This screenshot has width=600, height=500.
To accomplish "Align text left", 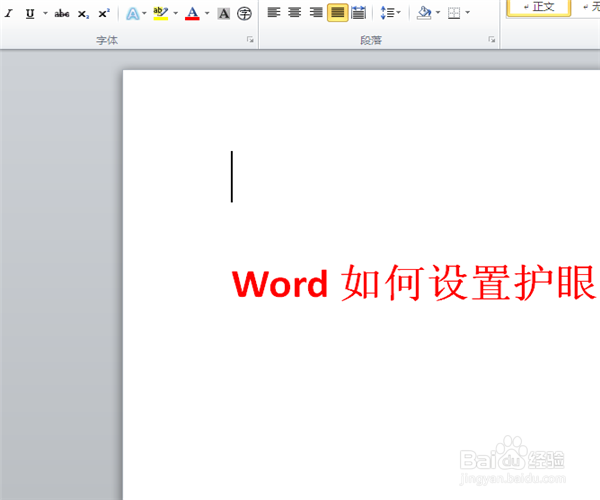I will click(274, 13).
